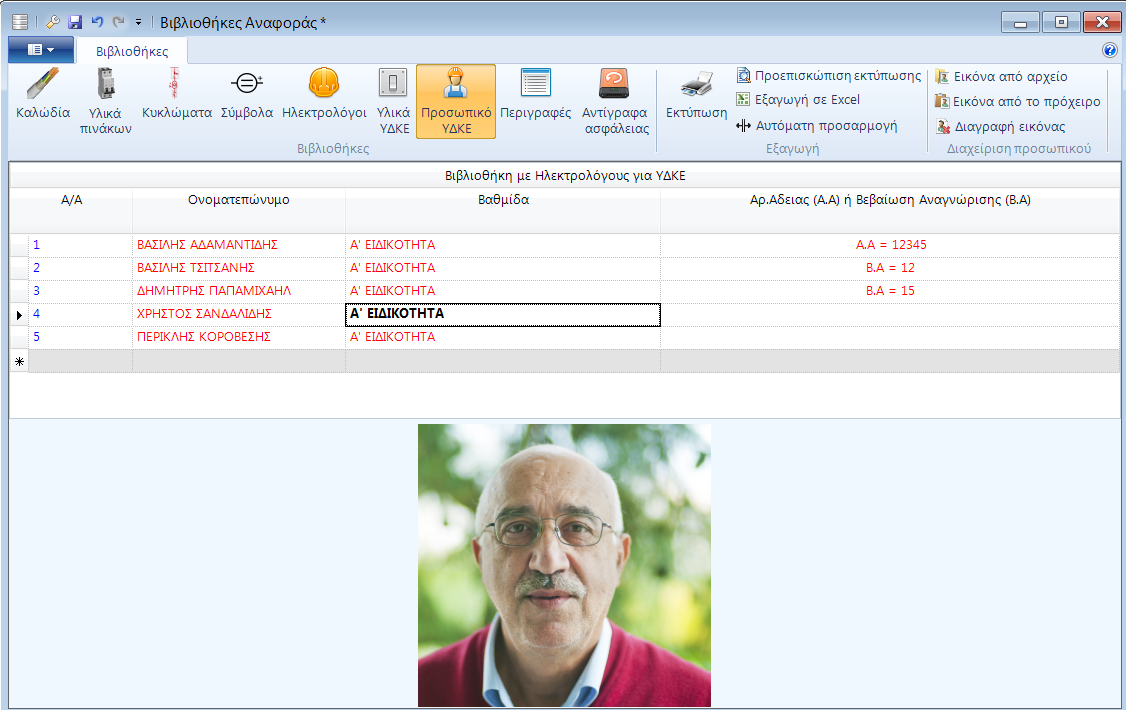Image resolution: width=1126 pixels, height=710 pixels.
Task: Click the help question mark icon
Action: point(1109,50)
